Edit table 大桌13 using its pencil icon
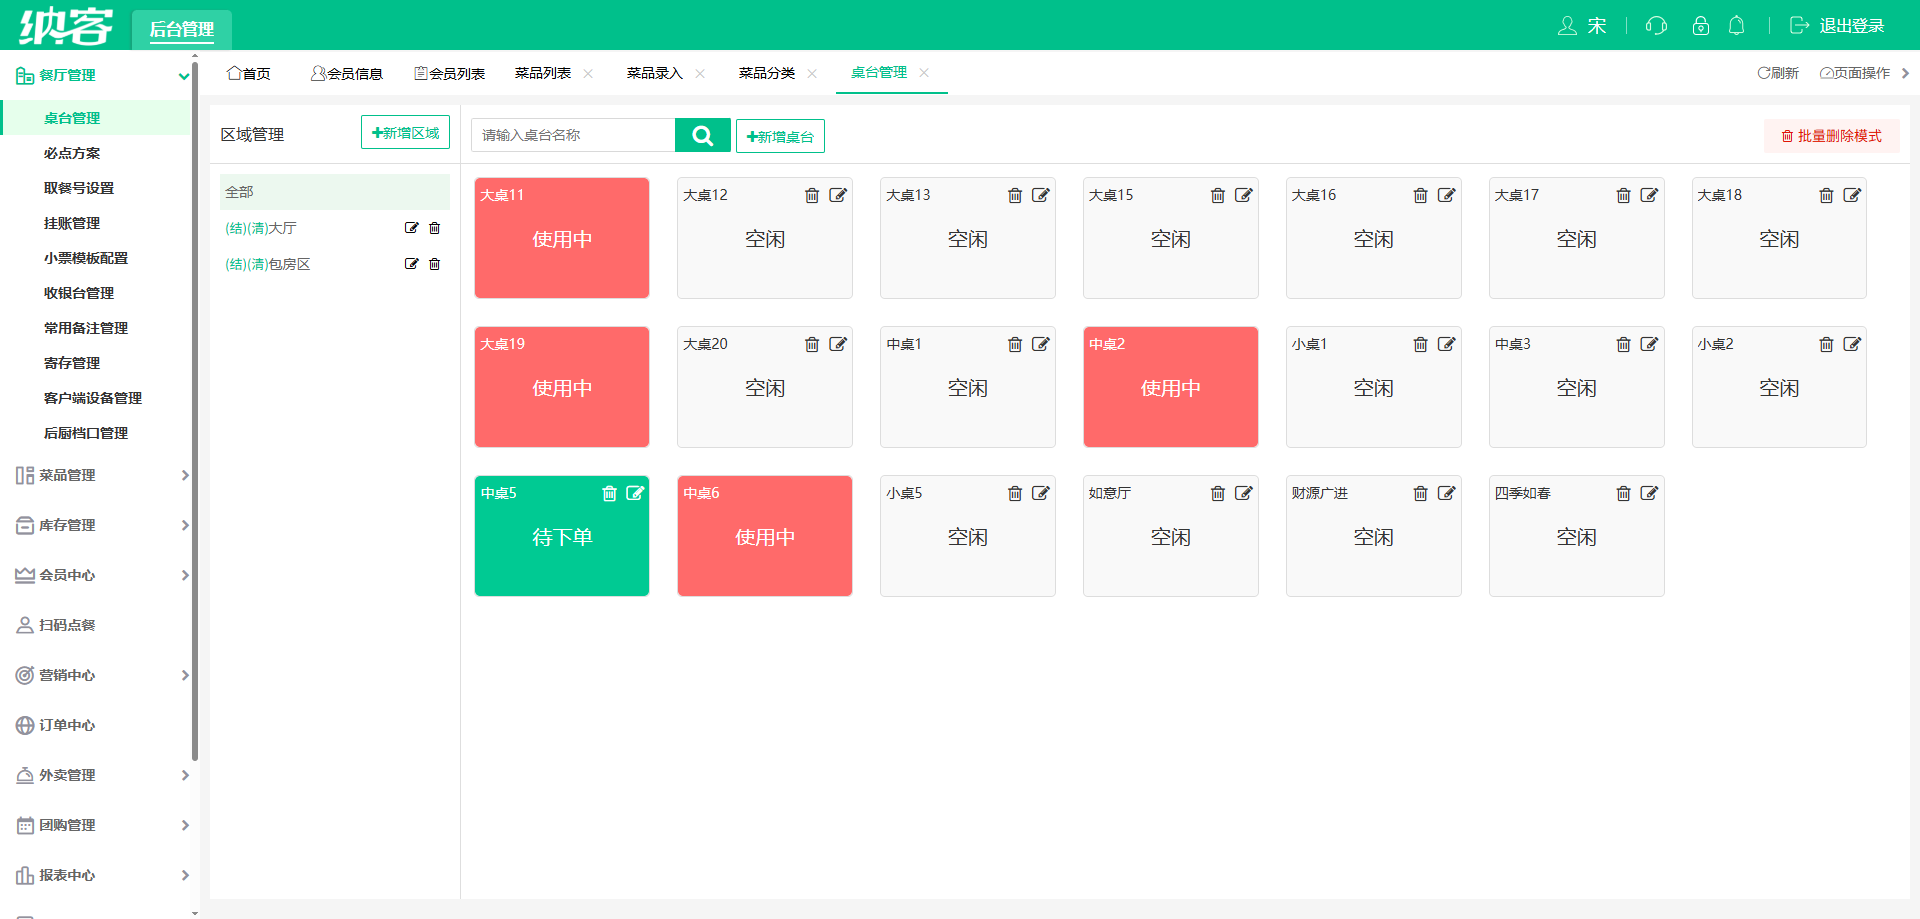This screenshot has height=919, width=1920. coord(1041,195)
